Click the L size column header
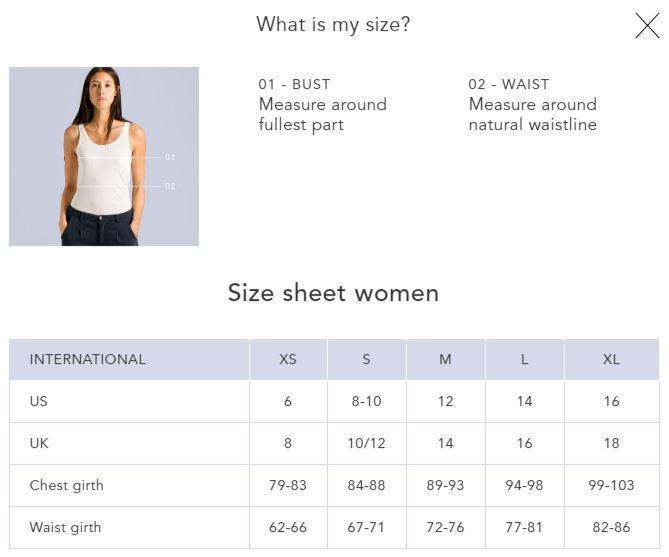This screenshot has height=557, width=669. [x=524, y=359]
